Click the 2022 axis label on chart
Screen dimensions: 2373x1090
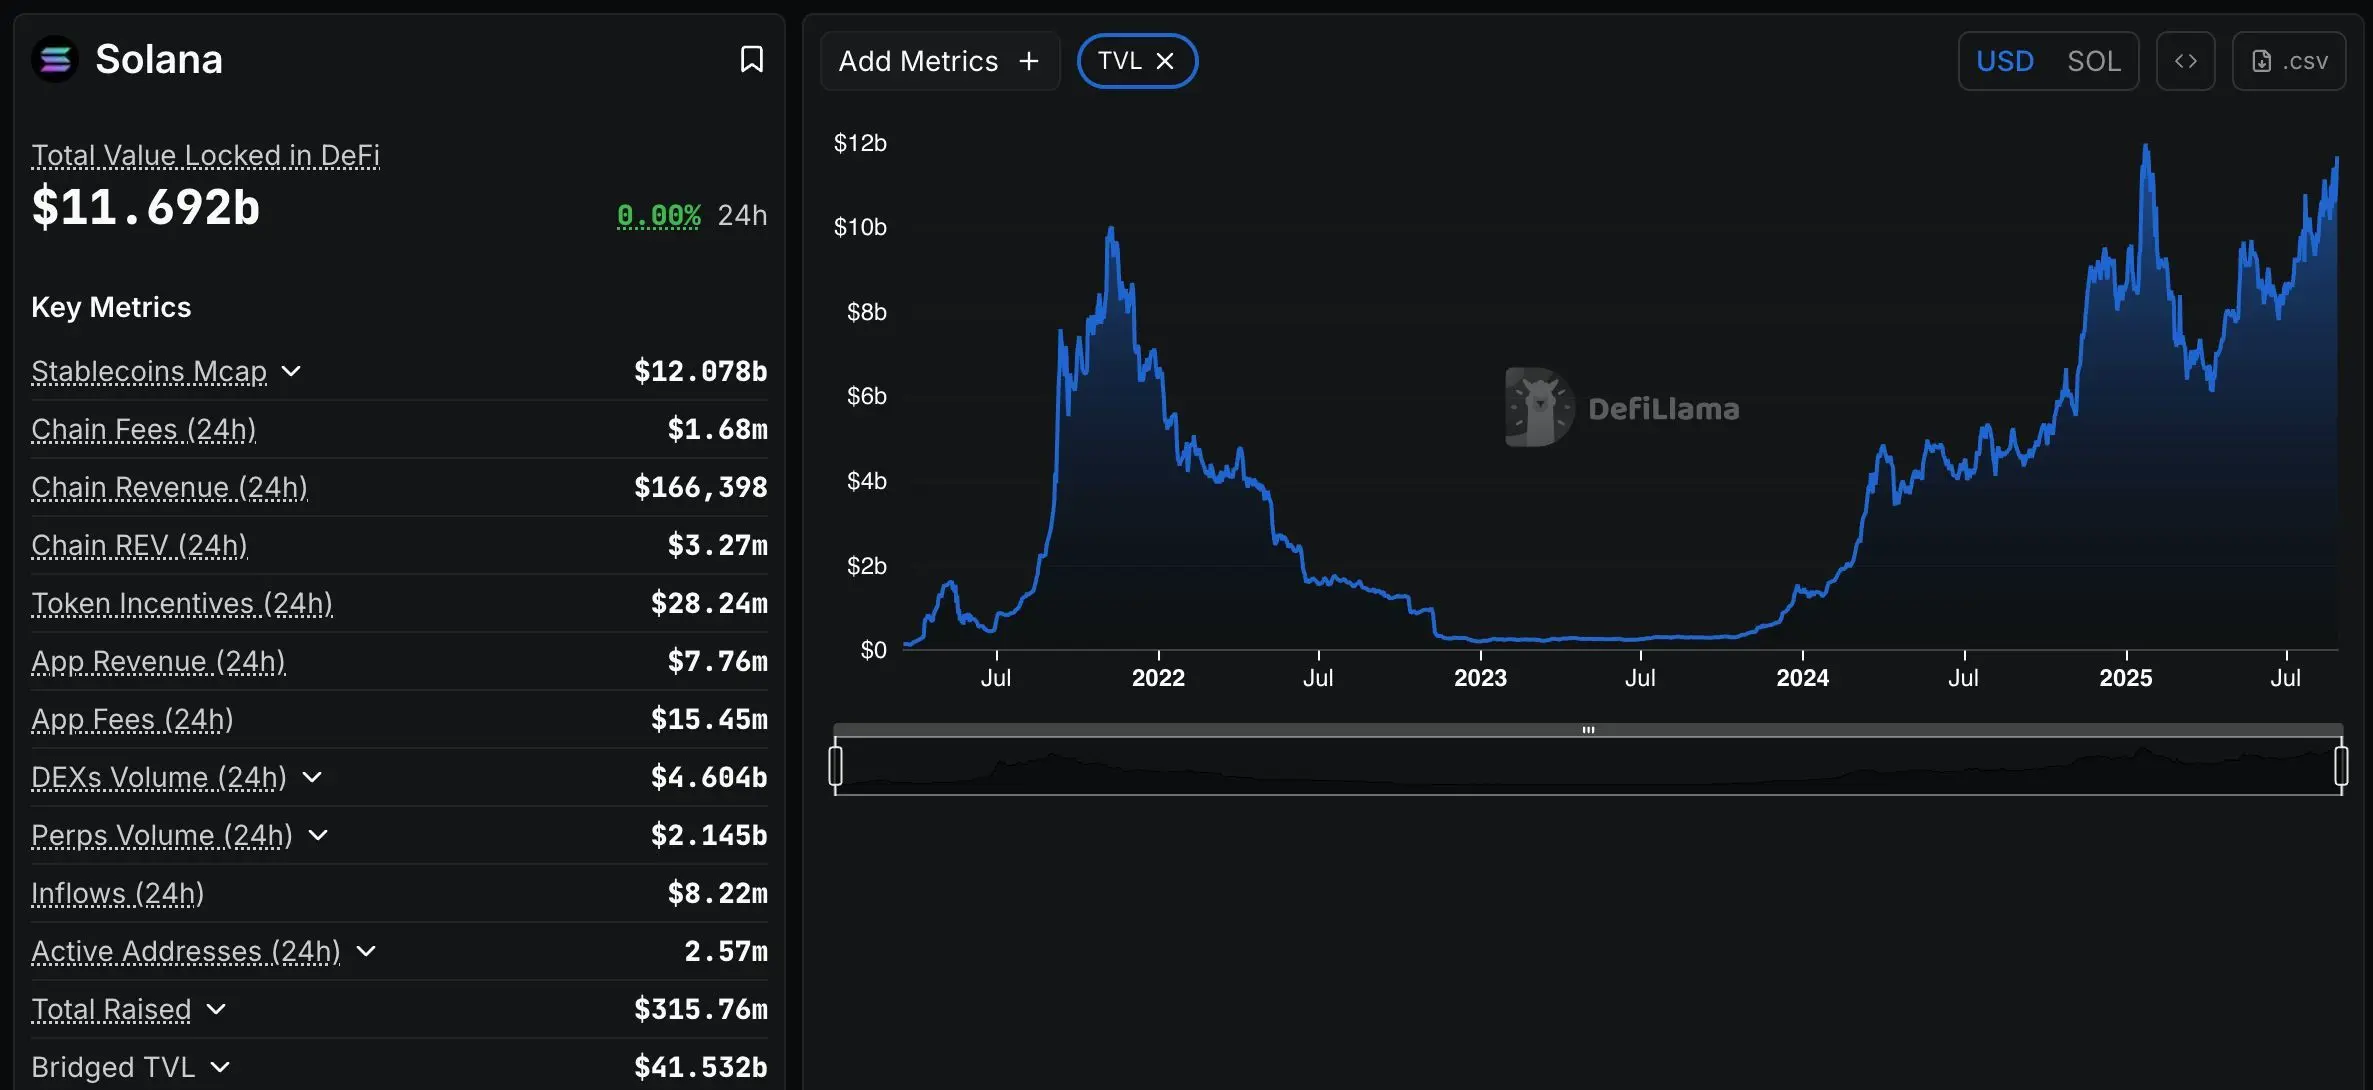point(1158,678)
